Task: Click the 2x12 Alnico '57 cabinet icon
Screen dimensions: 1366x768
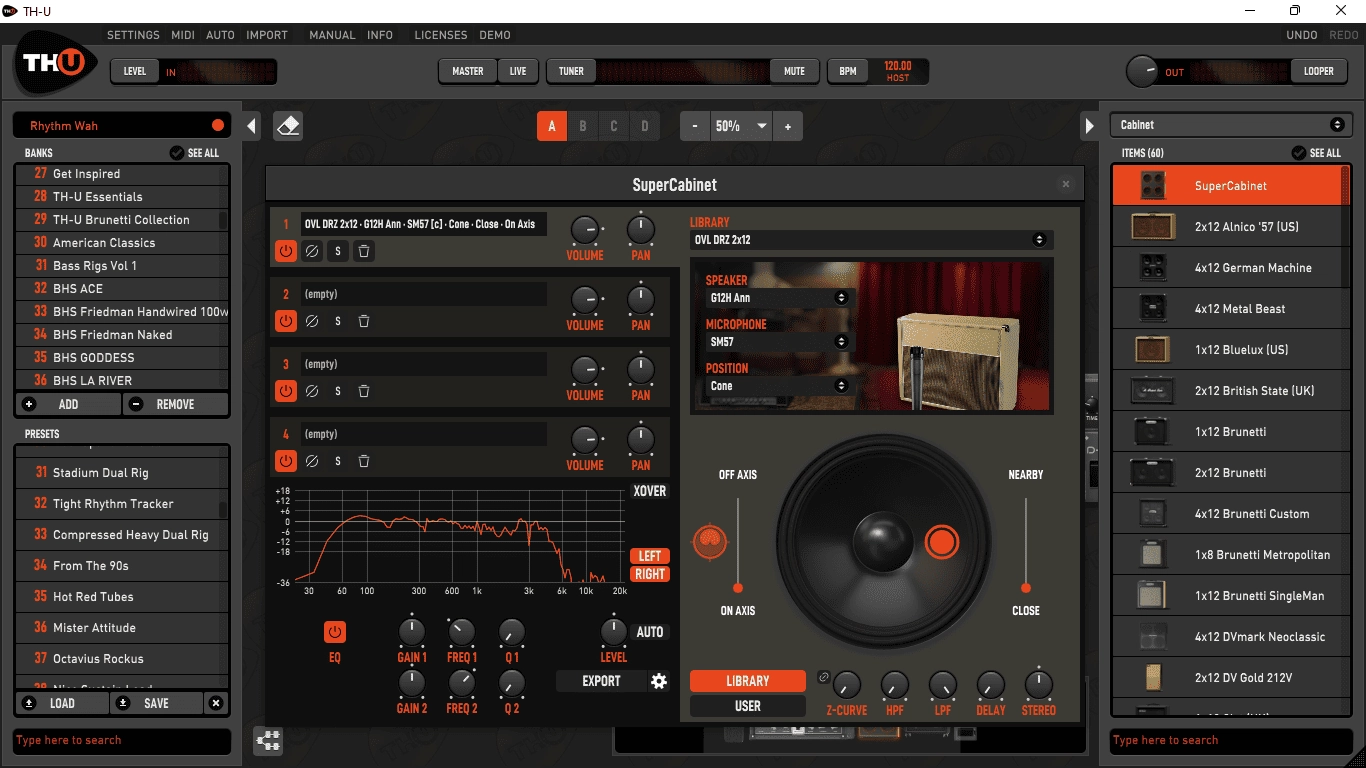Action: pyautogui.click(x=1153, y=226)
